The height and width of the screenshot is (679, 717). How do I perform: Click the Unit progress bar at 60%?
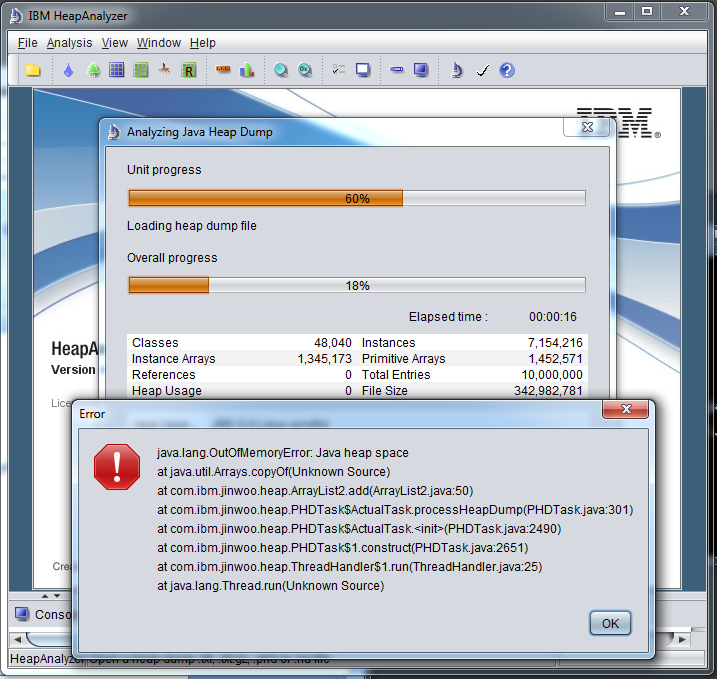[357, 198]
